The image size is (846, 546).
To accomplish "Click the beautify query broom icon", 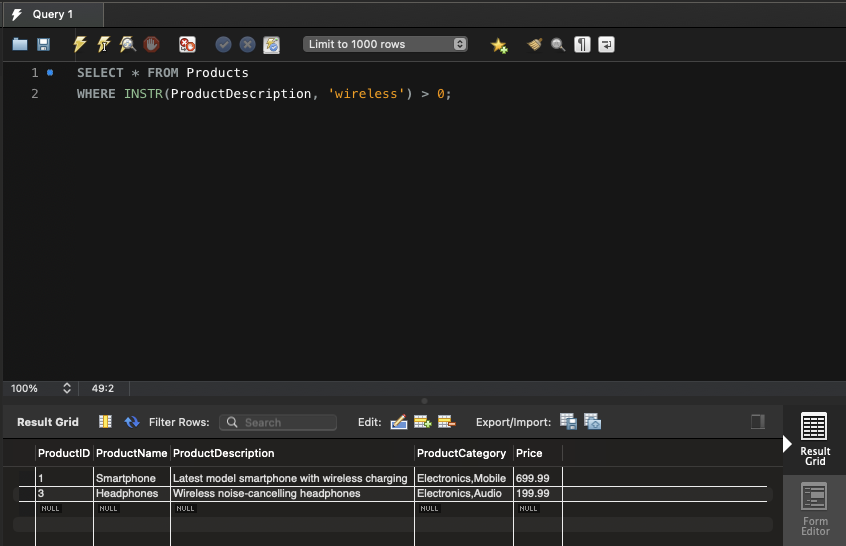I will [535, 45].
